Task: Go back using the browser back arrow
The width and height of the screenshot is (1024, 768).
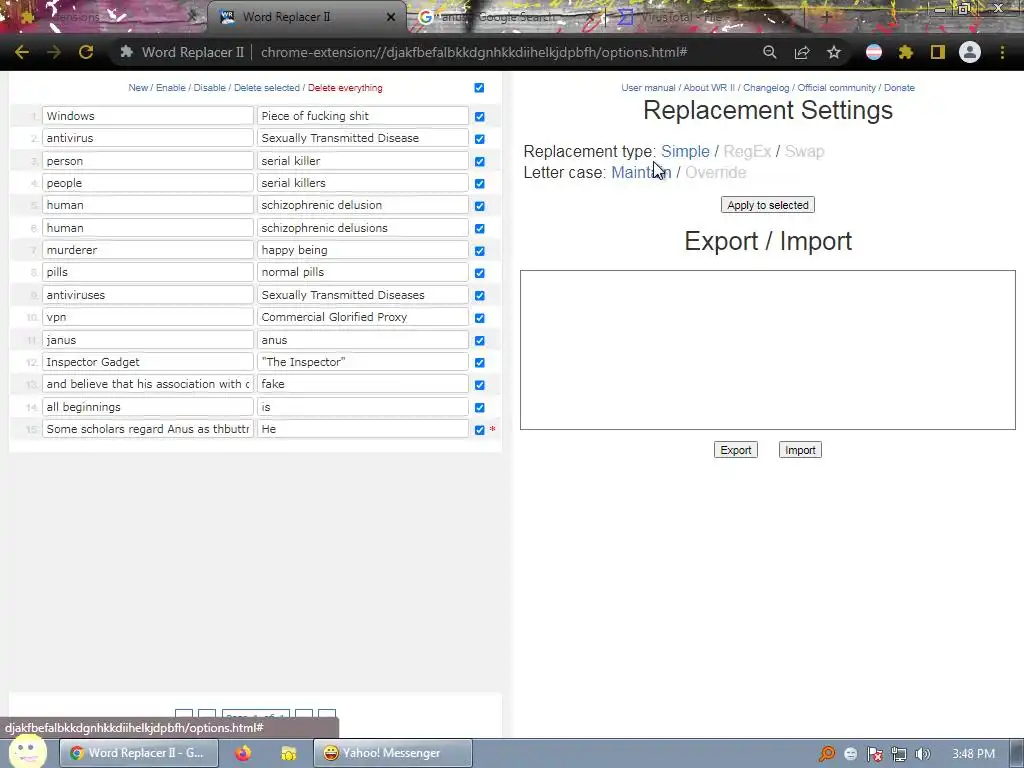Action: (x=22, y=52)
